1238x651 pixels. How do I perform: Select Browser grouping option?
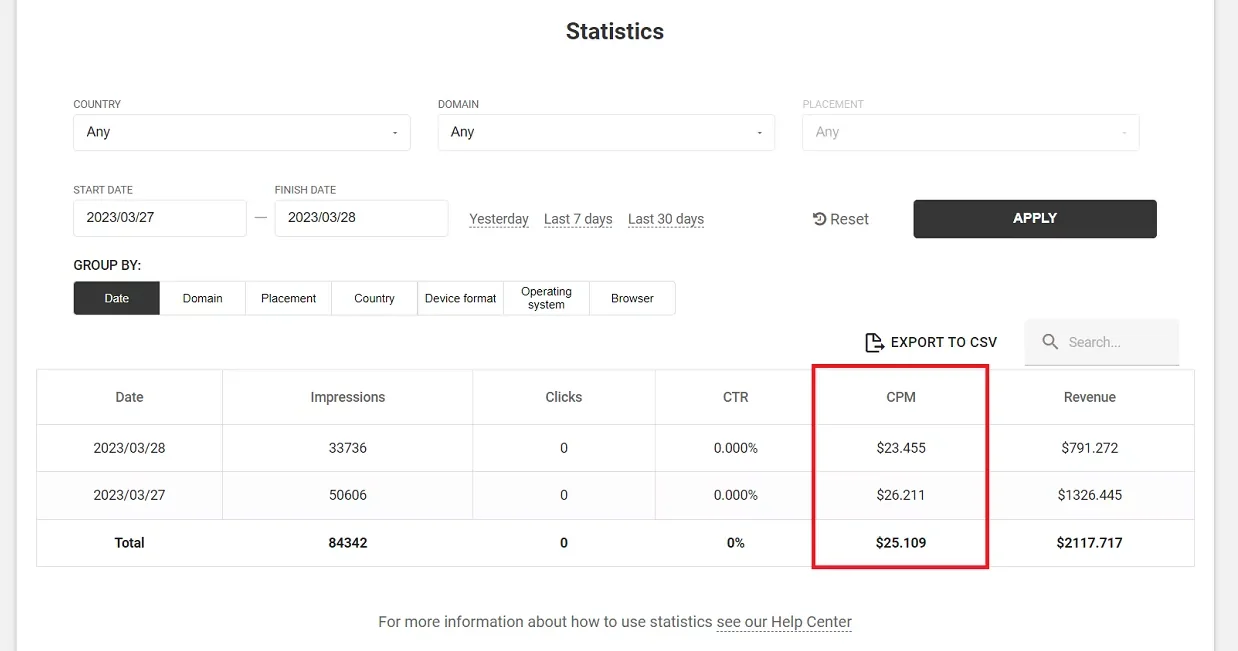(632, 298)
